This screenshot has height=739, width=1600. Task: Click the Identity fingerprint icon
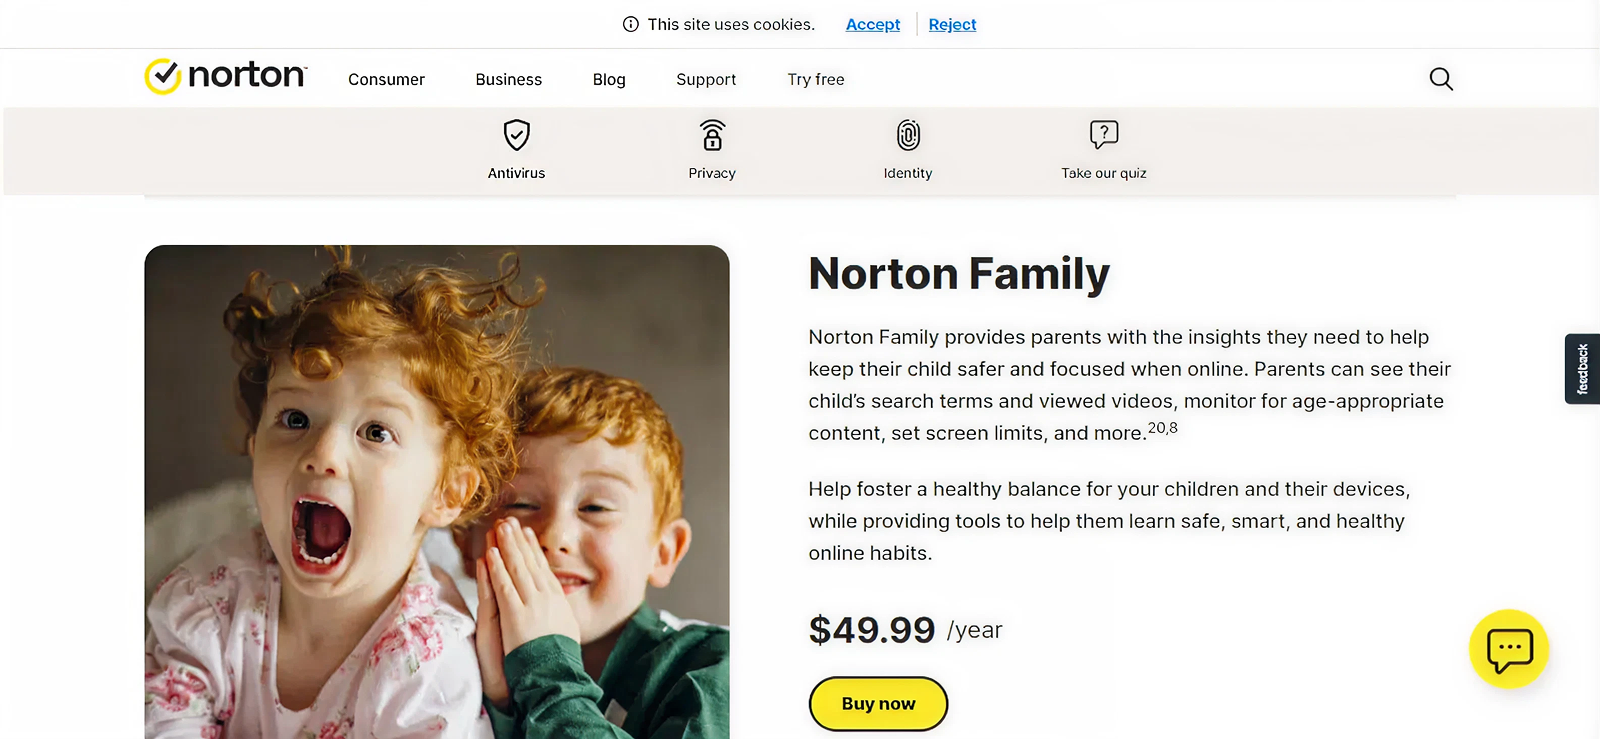point(908,135)
